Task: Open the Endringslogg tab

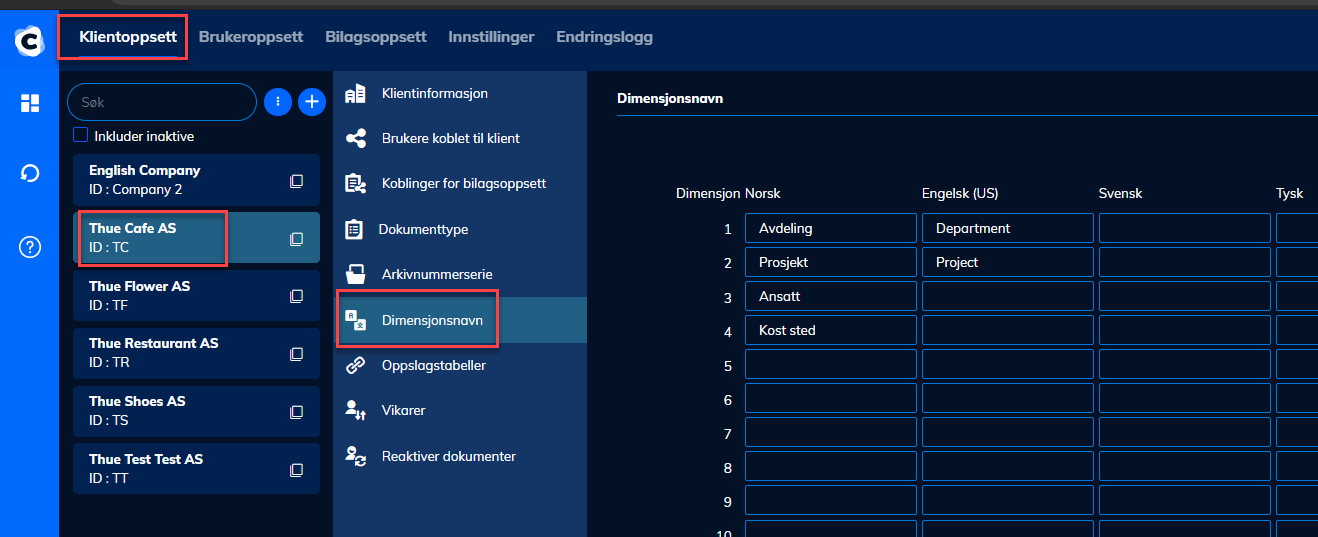Action: point(604,37)
